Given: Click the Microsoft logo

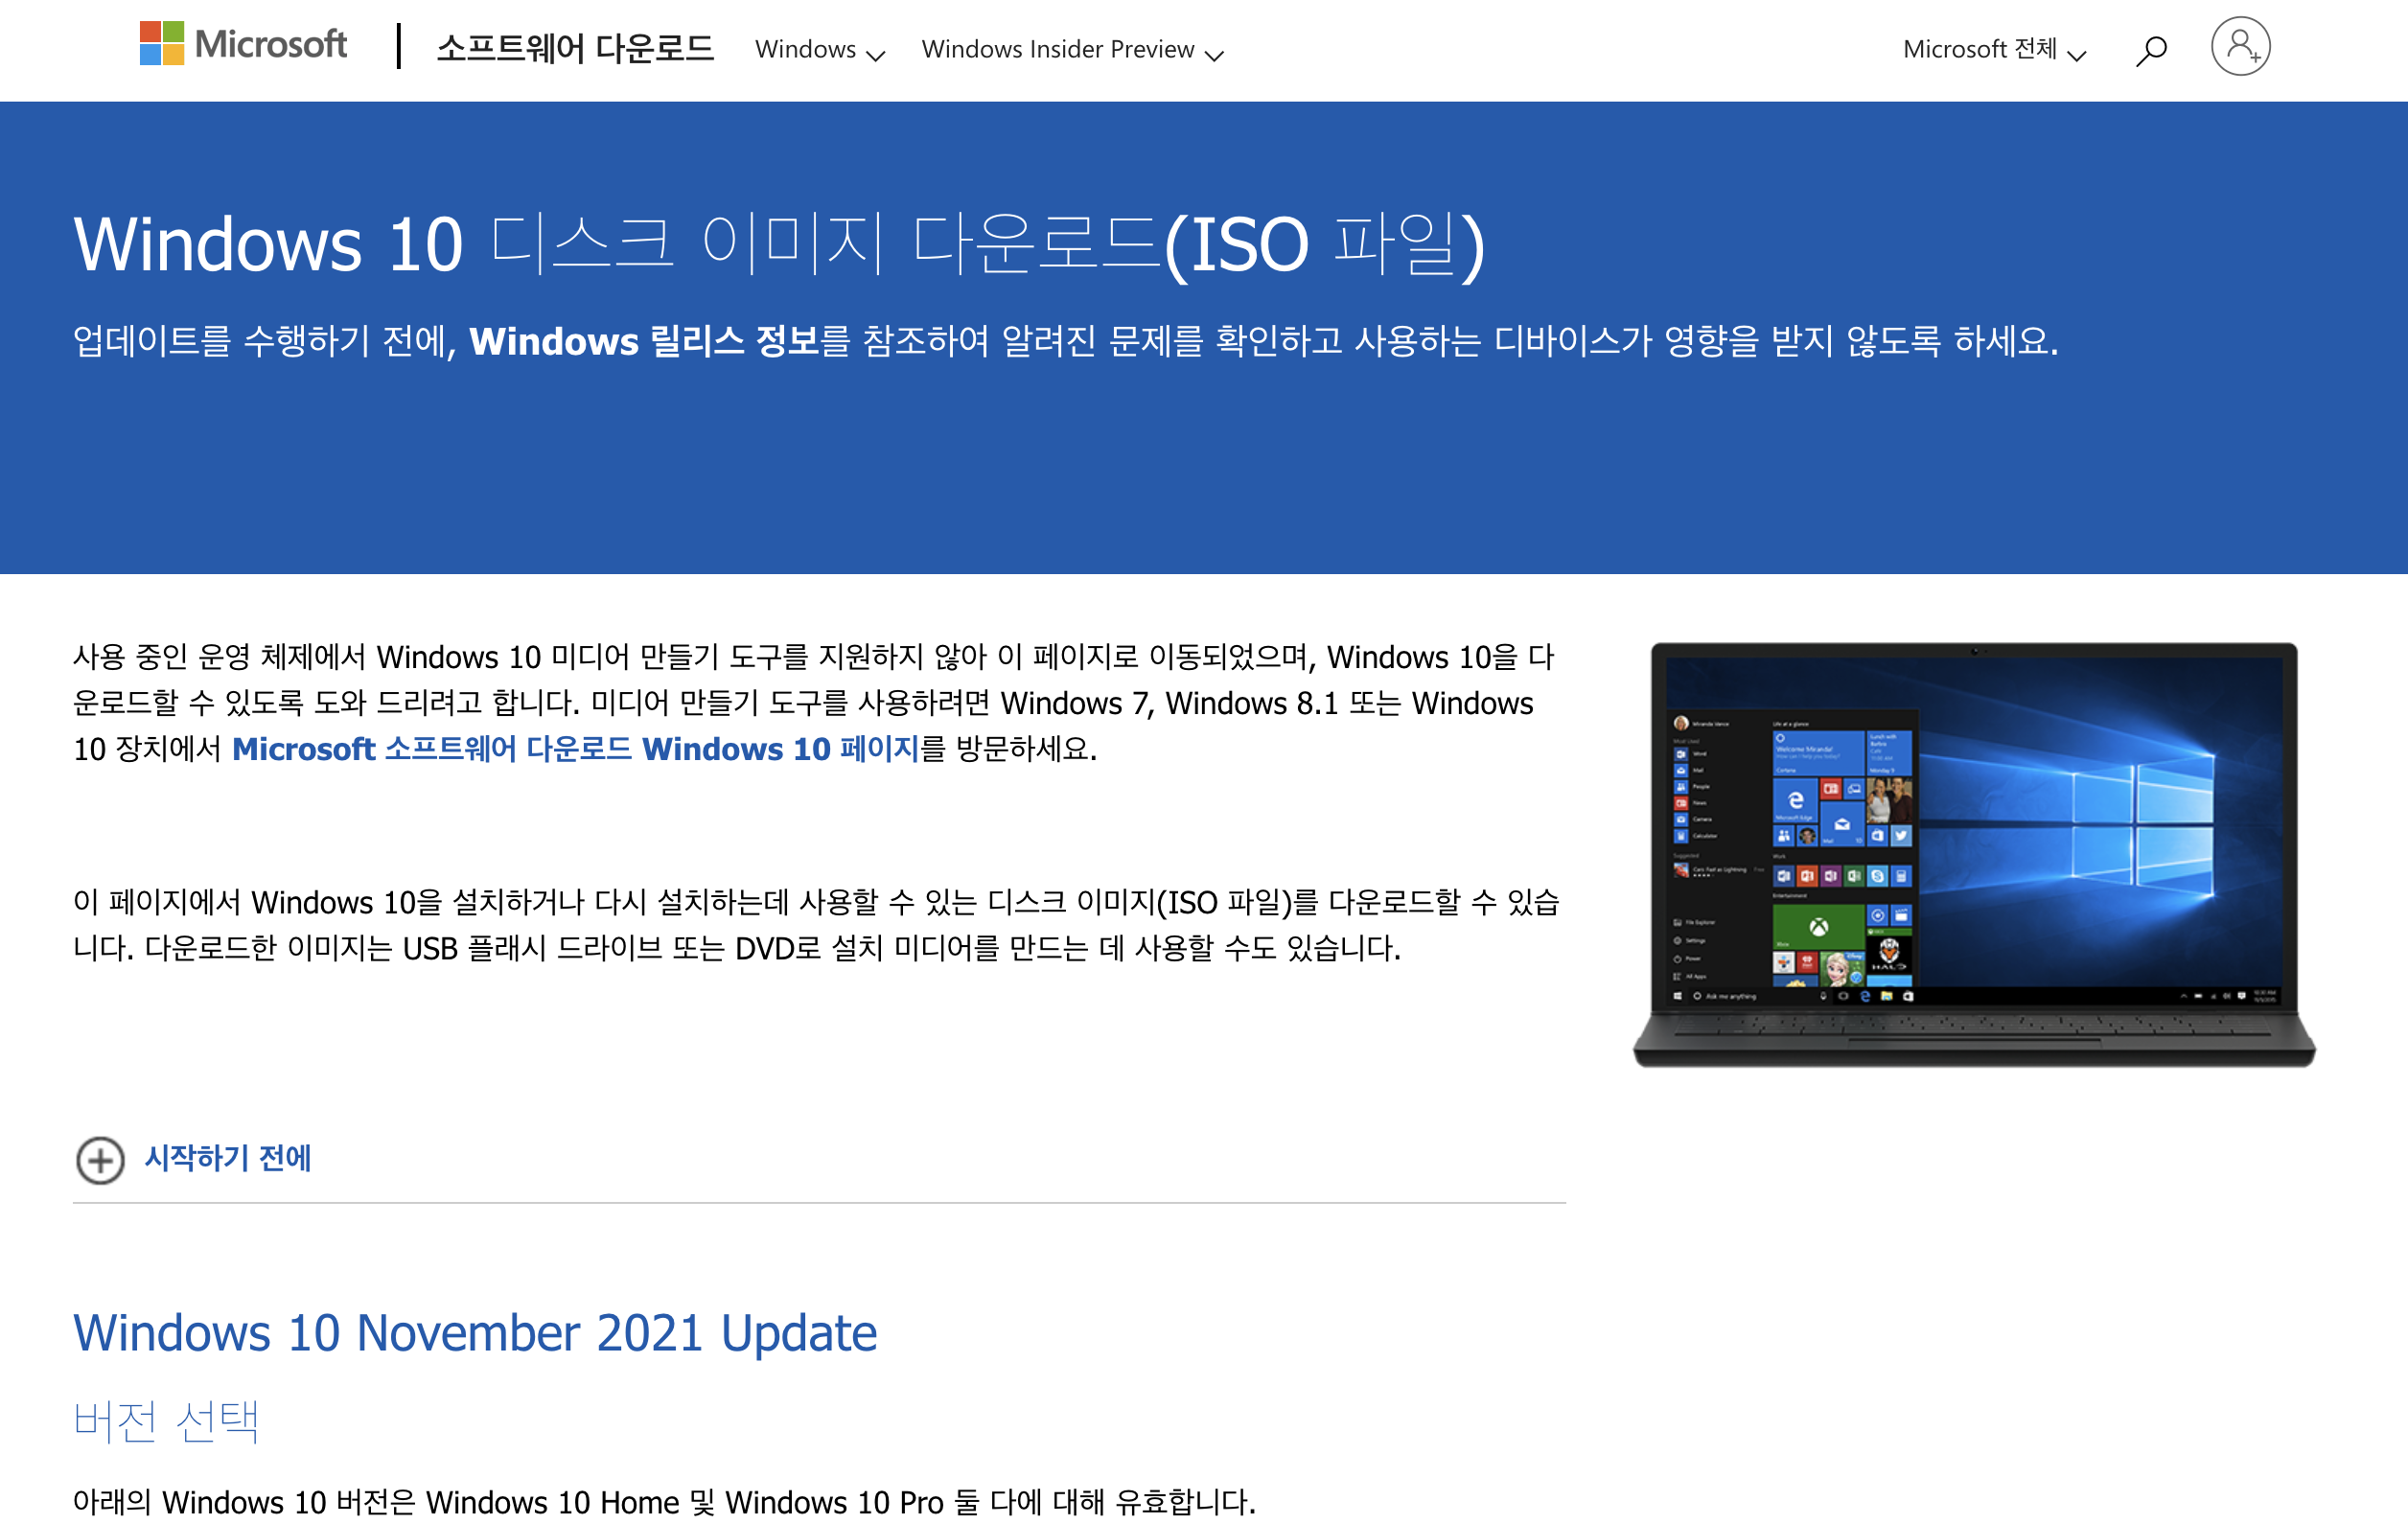Looking at the screenshot, I should [243, 44].
